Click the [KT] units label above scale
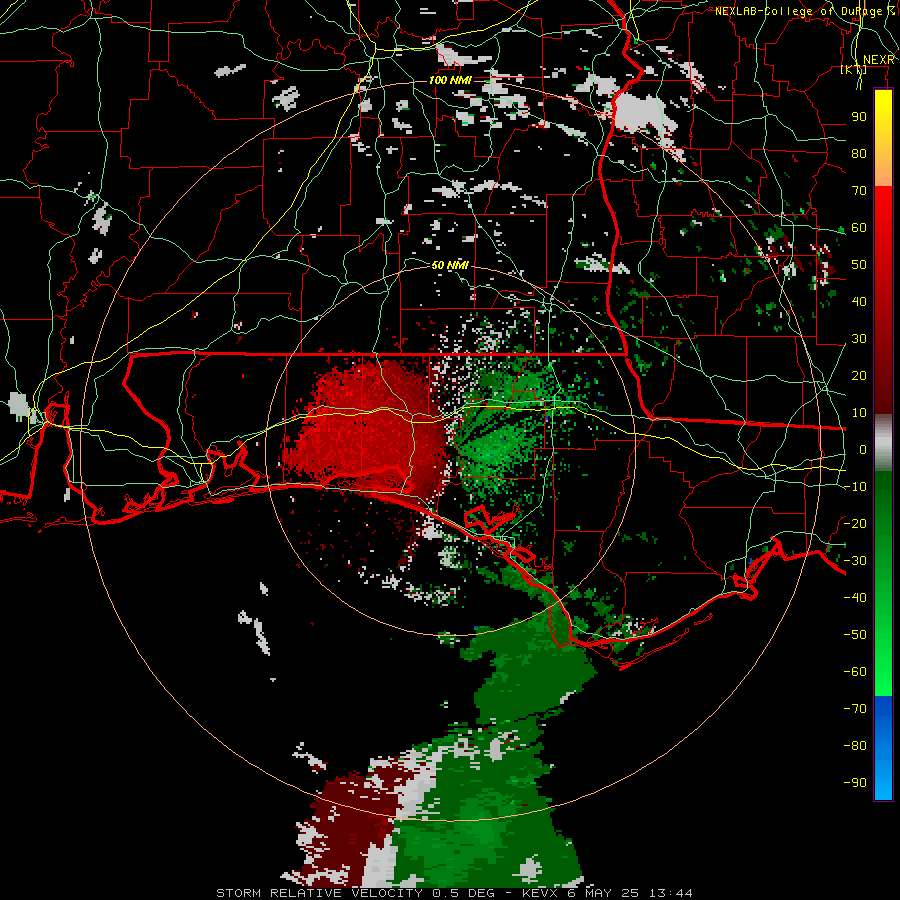This screenshot has width=900, height=900. coord(854,69)
